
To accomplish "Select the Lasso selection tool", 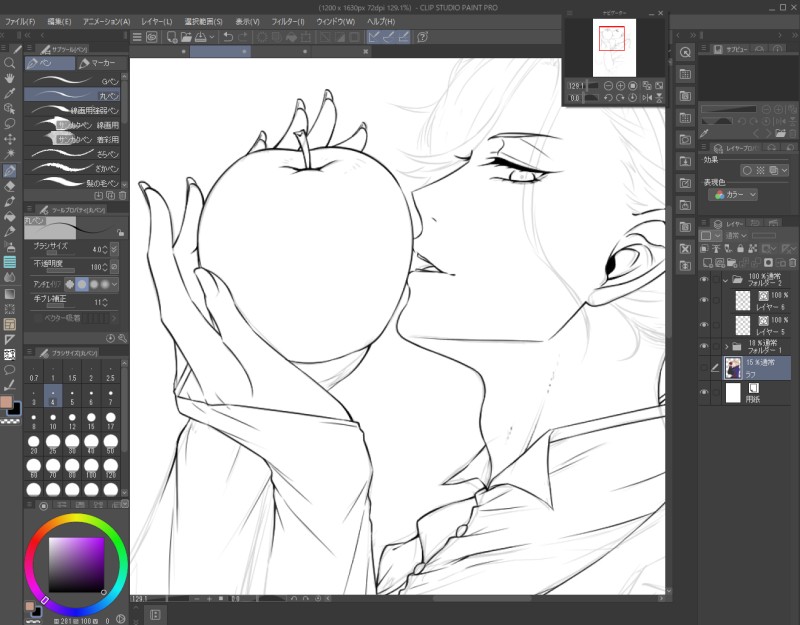I will 9,123.
